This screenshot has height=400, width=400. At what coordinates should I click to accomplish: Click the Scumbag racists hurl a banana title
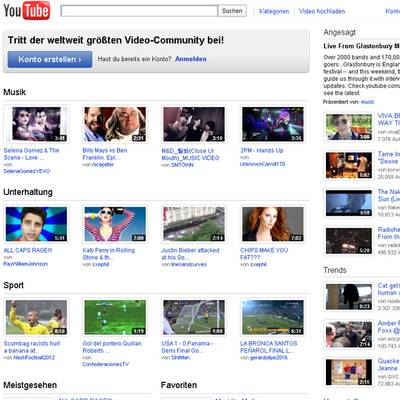tap(32, 347)
